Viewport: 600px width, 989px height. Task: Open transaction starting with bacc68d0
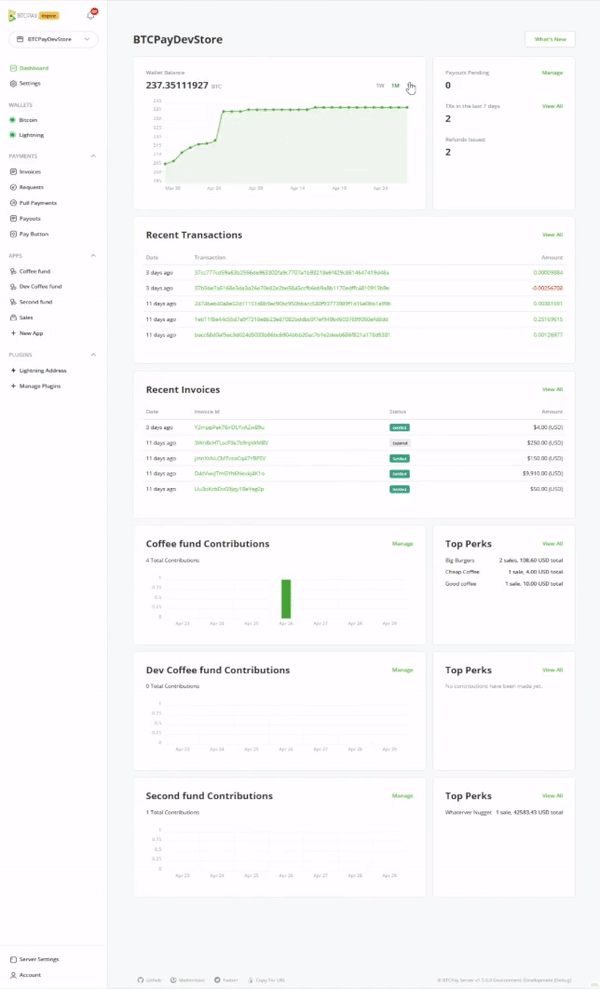pos(291,335)
